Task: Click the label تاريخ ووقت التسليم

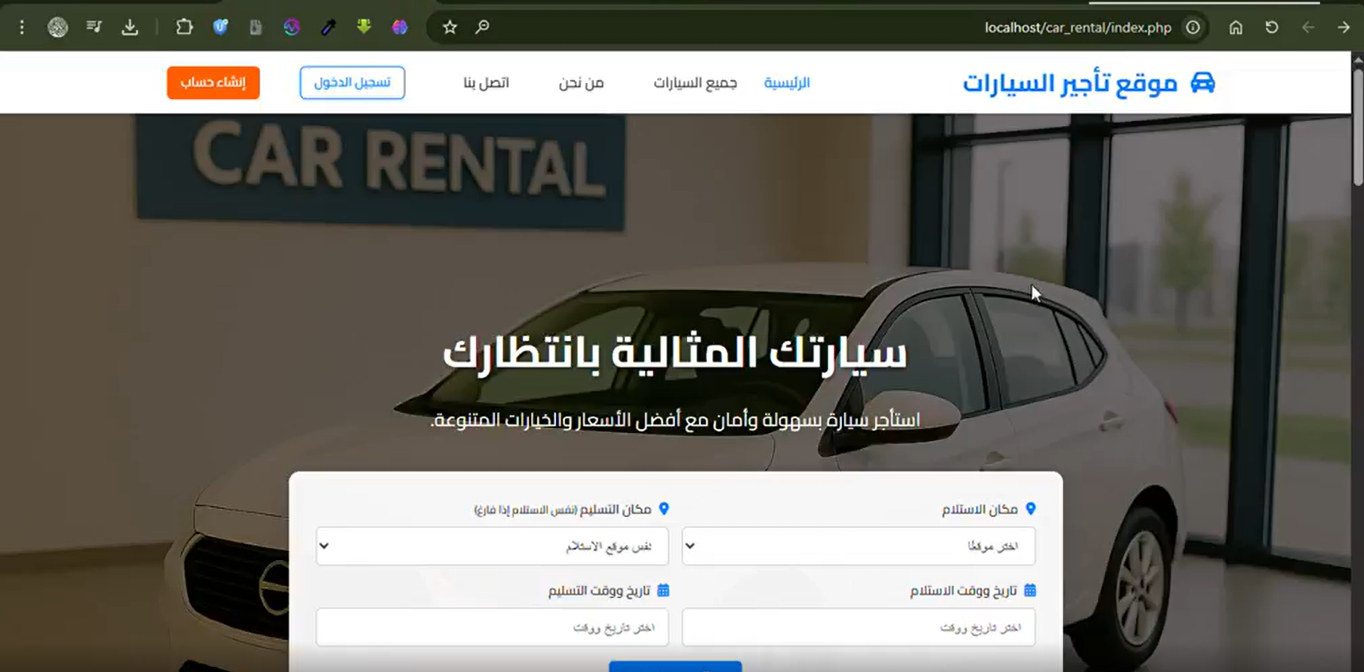Action: (599, 591)
